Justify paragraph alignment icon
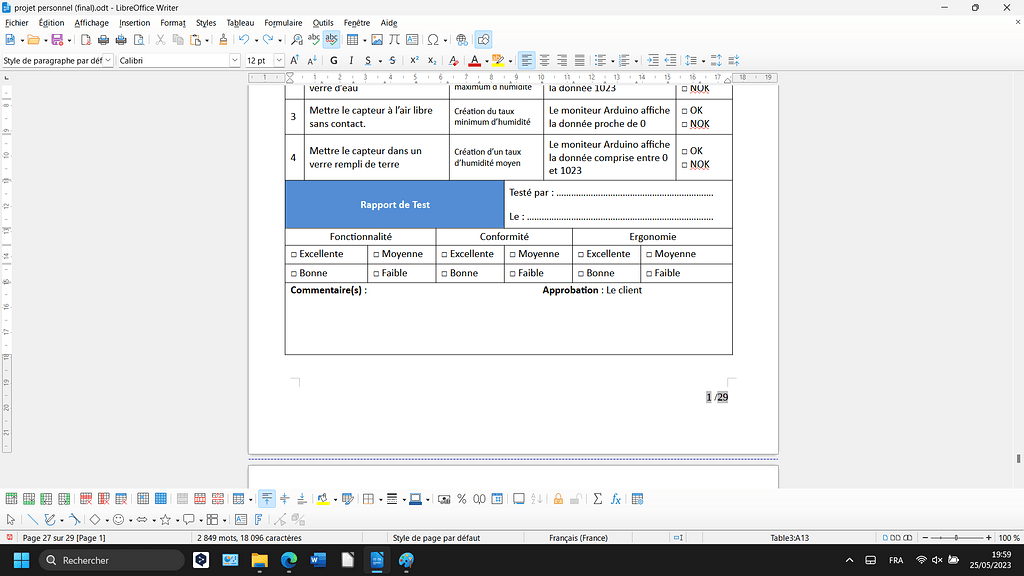This screenshot has height=576, width=1024. tap(579, 60)
